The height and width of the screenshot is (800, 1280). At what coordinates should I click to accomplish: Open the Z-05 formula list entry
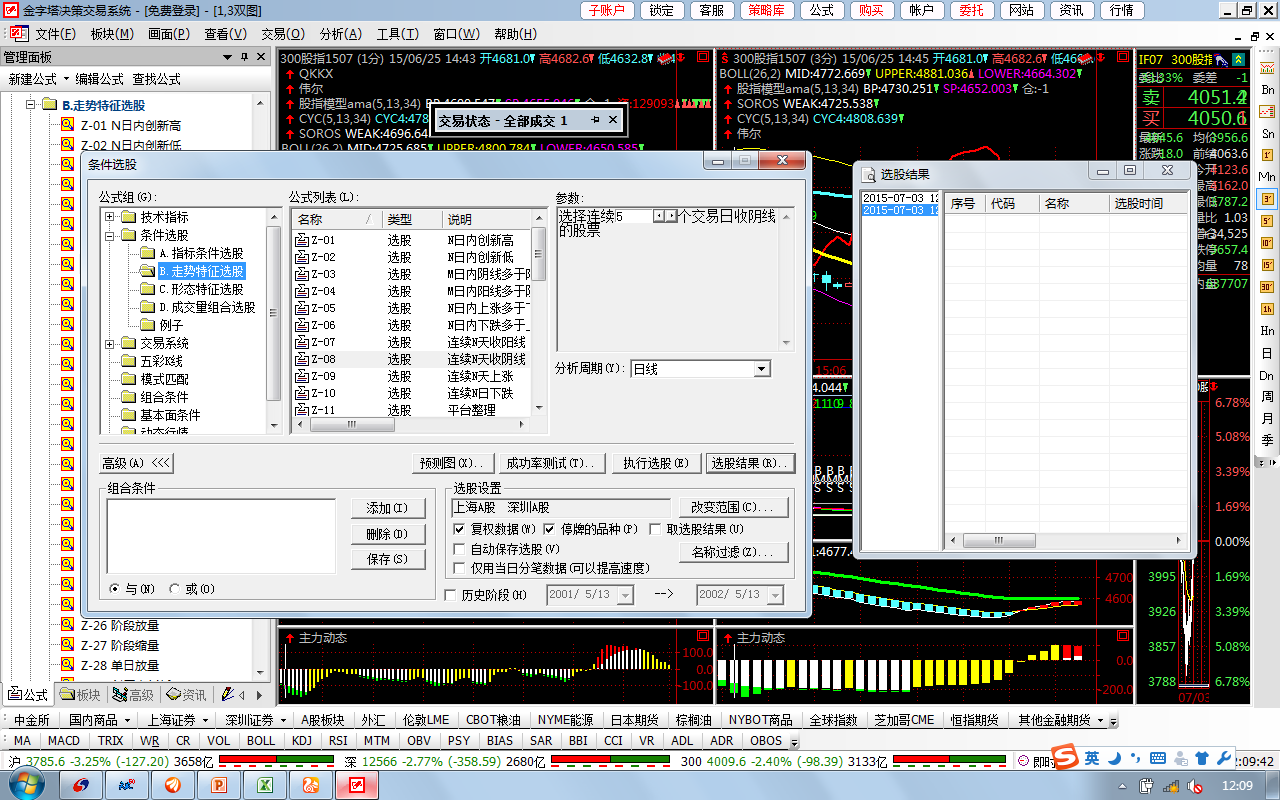click(x=322, y=308)
